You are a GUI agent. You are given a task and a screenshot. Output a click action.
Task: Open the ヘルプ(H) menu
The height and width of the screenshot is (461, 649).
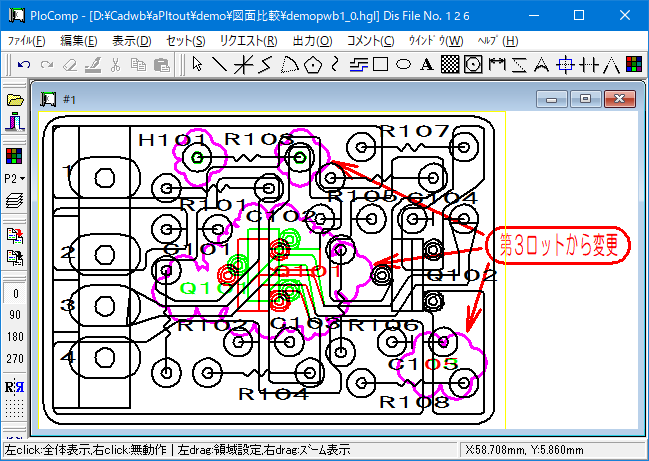[498, 41]
